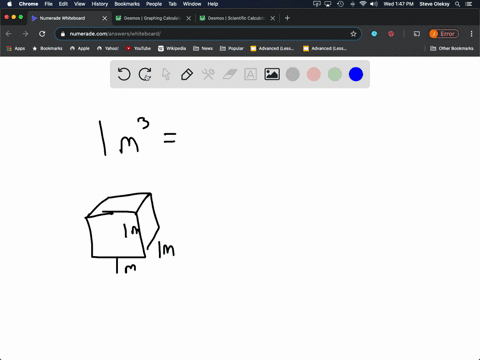Open the Other Bookmarks folder
Image resolution: width=480 pixels, height=360 pixels.
tap(452, 48)
